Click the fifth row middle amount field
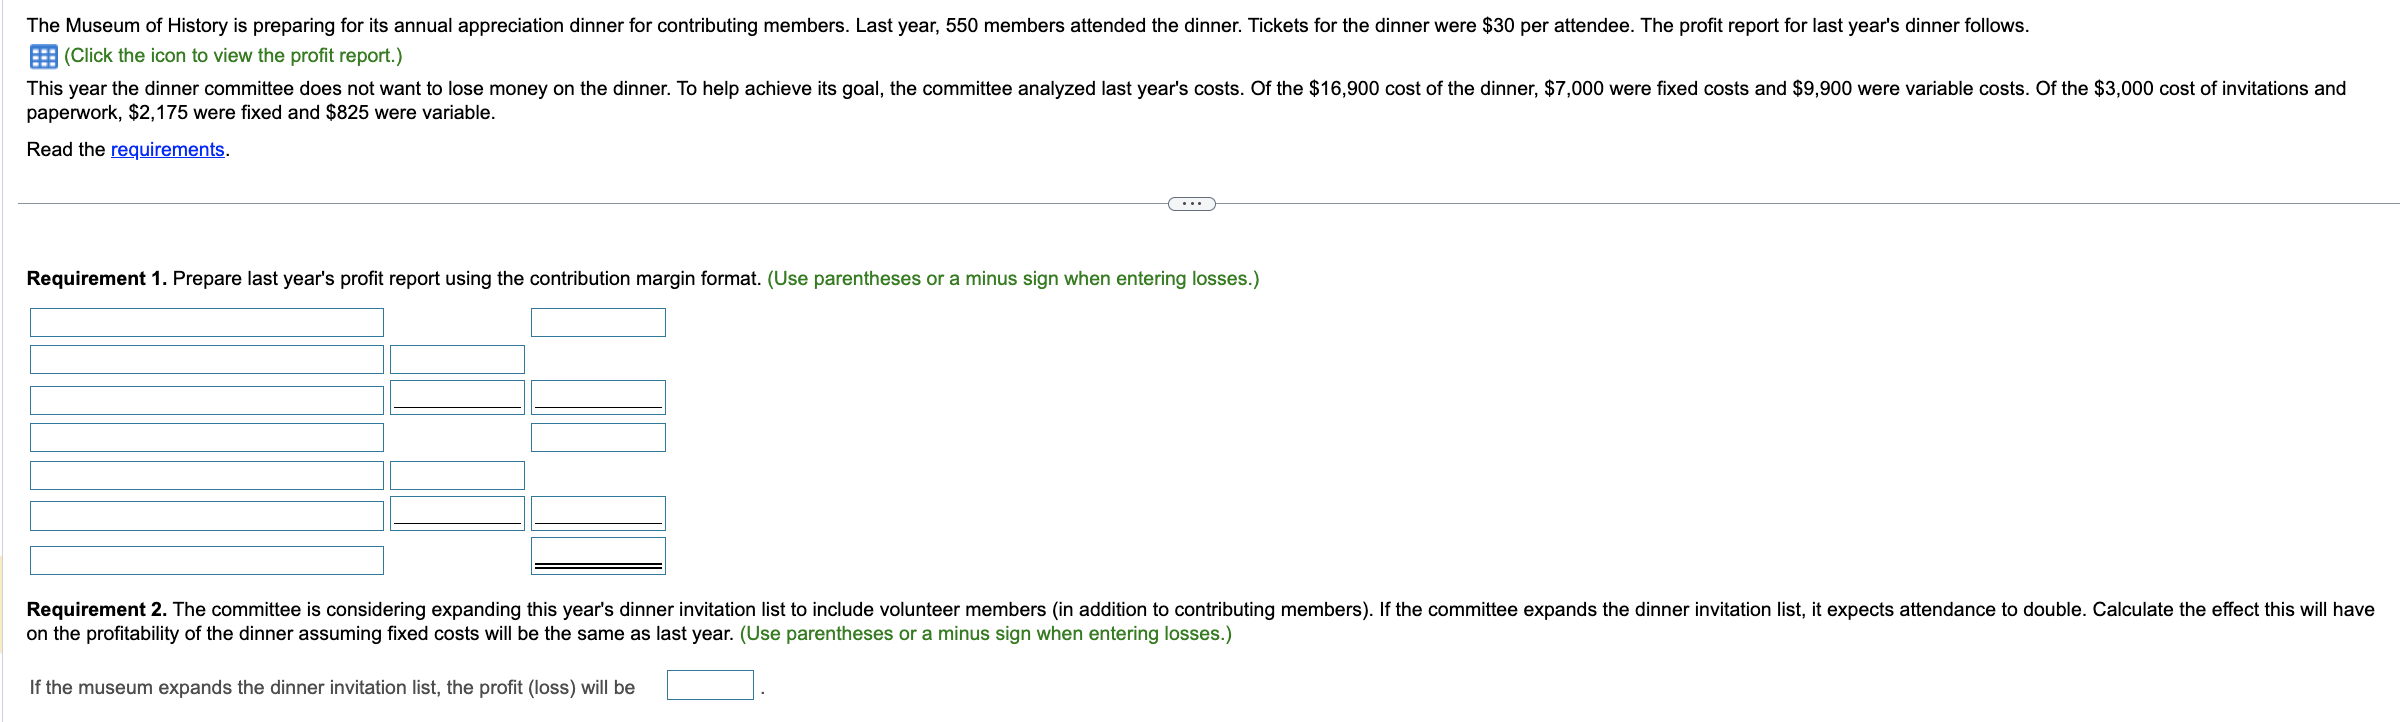The image size is (2400, 722). pyautogui.click(x=457, y=475)
